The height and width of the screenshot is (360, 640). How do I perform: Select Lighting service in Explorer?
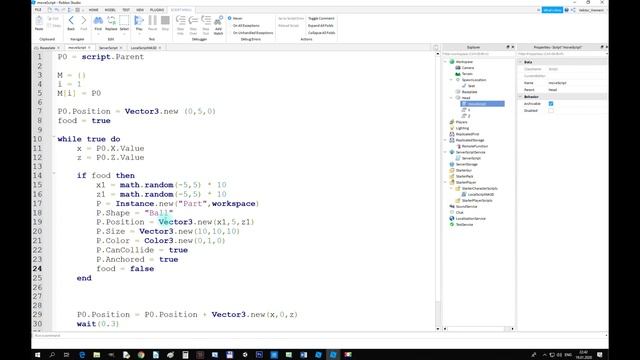(x=462, y=128)
